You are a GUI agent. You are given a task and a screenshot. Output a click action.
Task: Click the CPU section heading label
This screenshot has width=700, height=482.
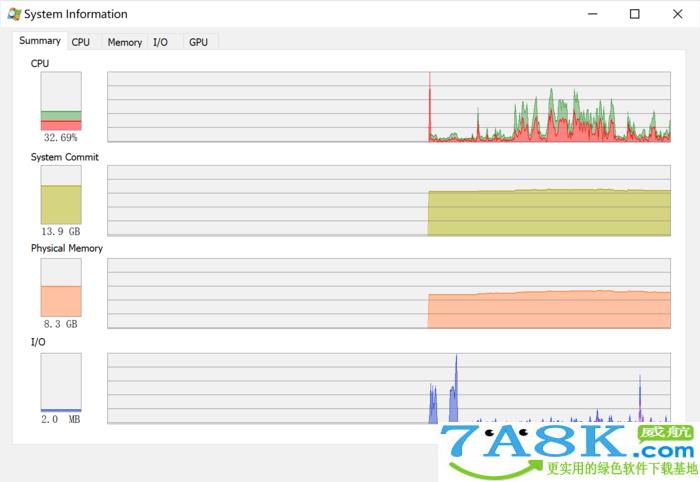coord(40,63)
